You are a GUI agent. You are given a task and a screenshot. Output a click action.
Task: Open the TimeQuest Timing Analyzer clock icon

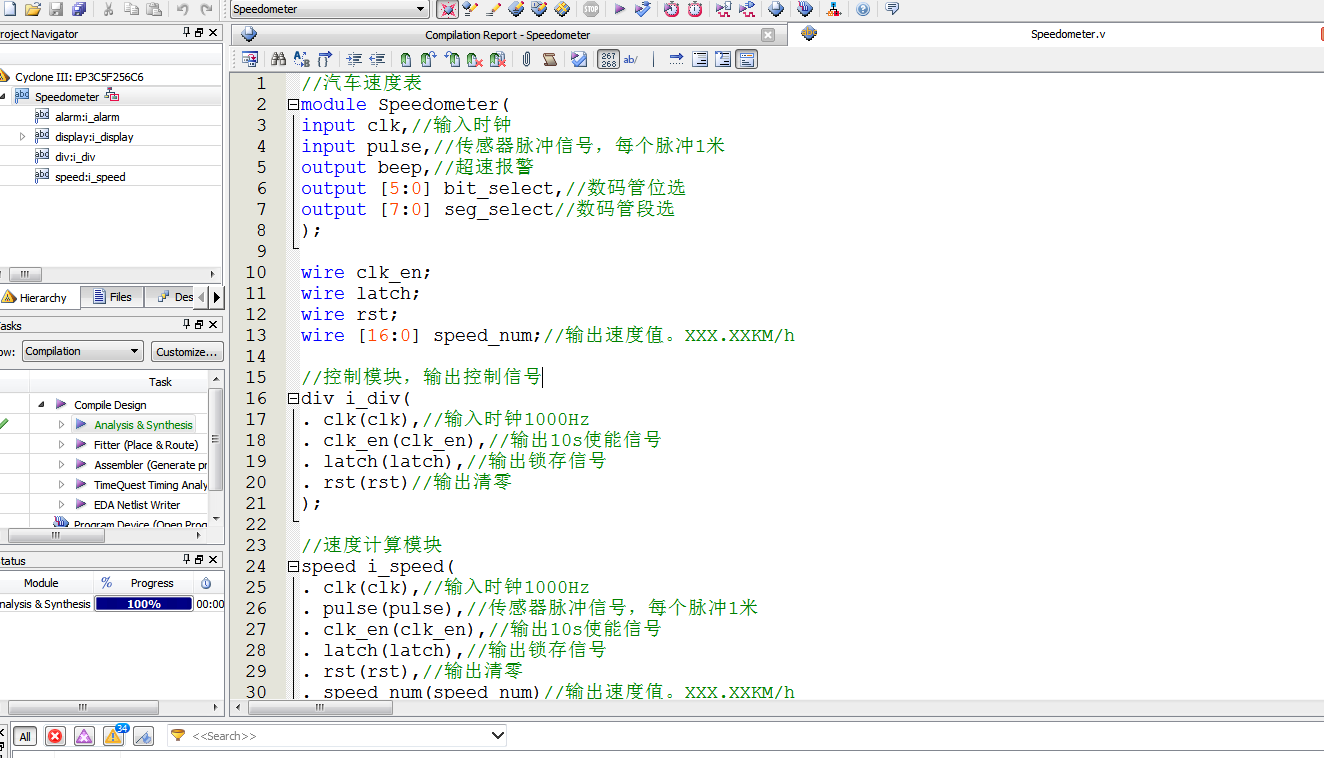(695, 9)
